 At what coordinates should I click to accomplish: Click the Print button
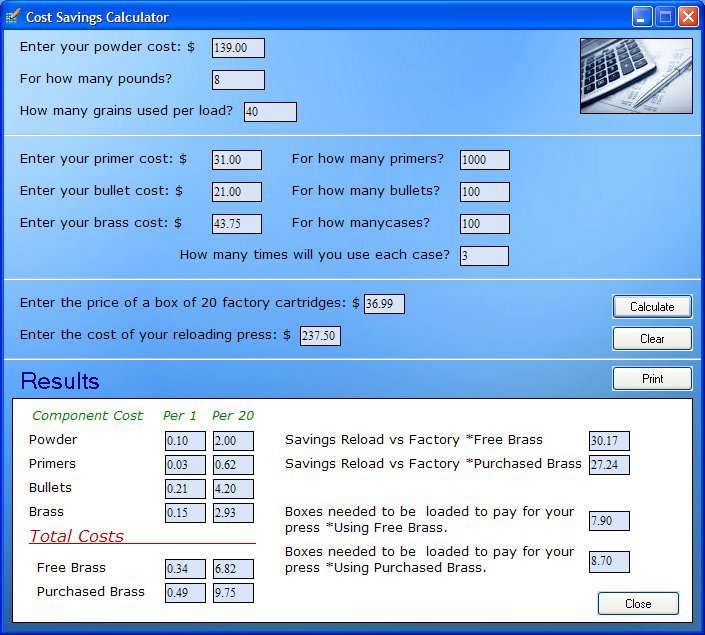[x=652, y=379]
